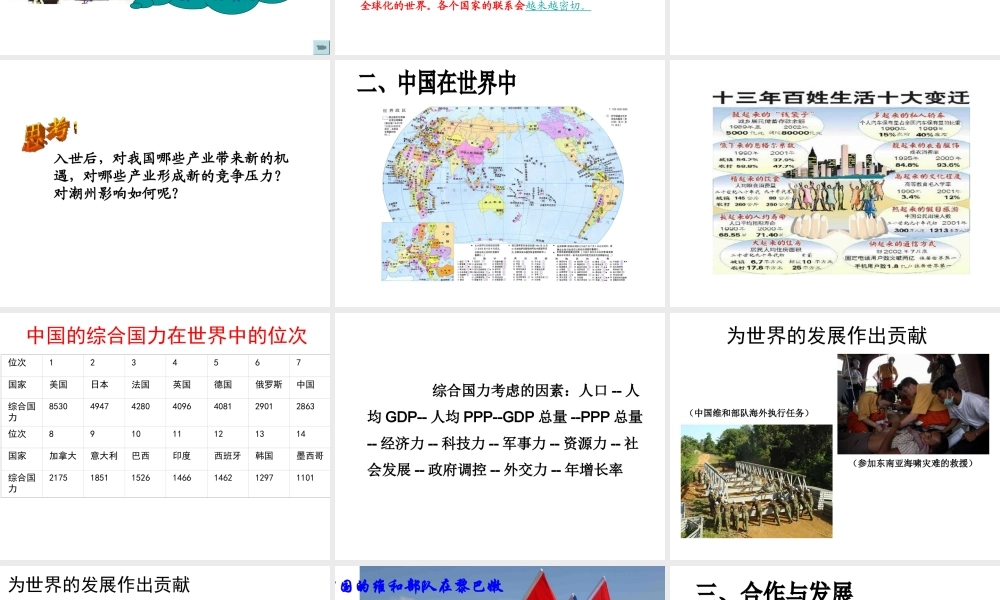Screen dimensions: 1000x600
Task: Click the value 1851 in the table
Action: (x=99, y=478)
